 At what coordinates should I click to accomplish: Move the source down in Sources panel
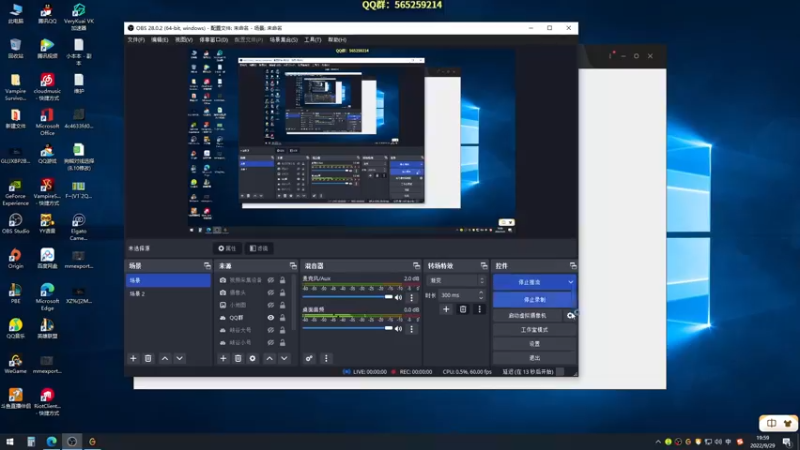(284, 358)
